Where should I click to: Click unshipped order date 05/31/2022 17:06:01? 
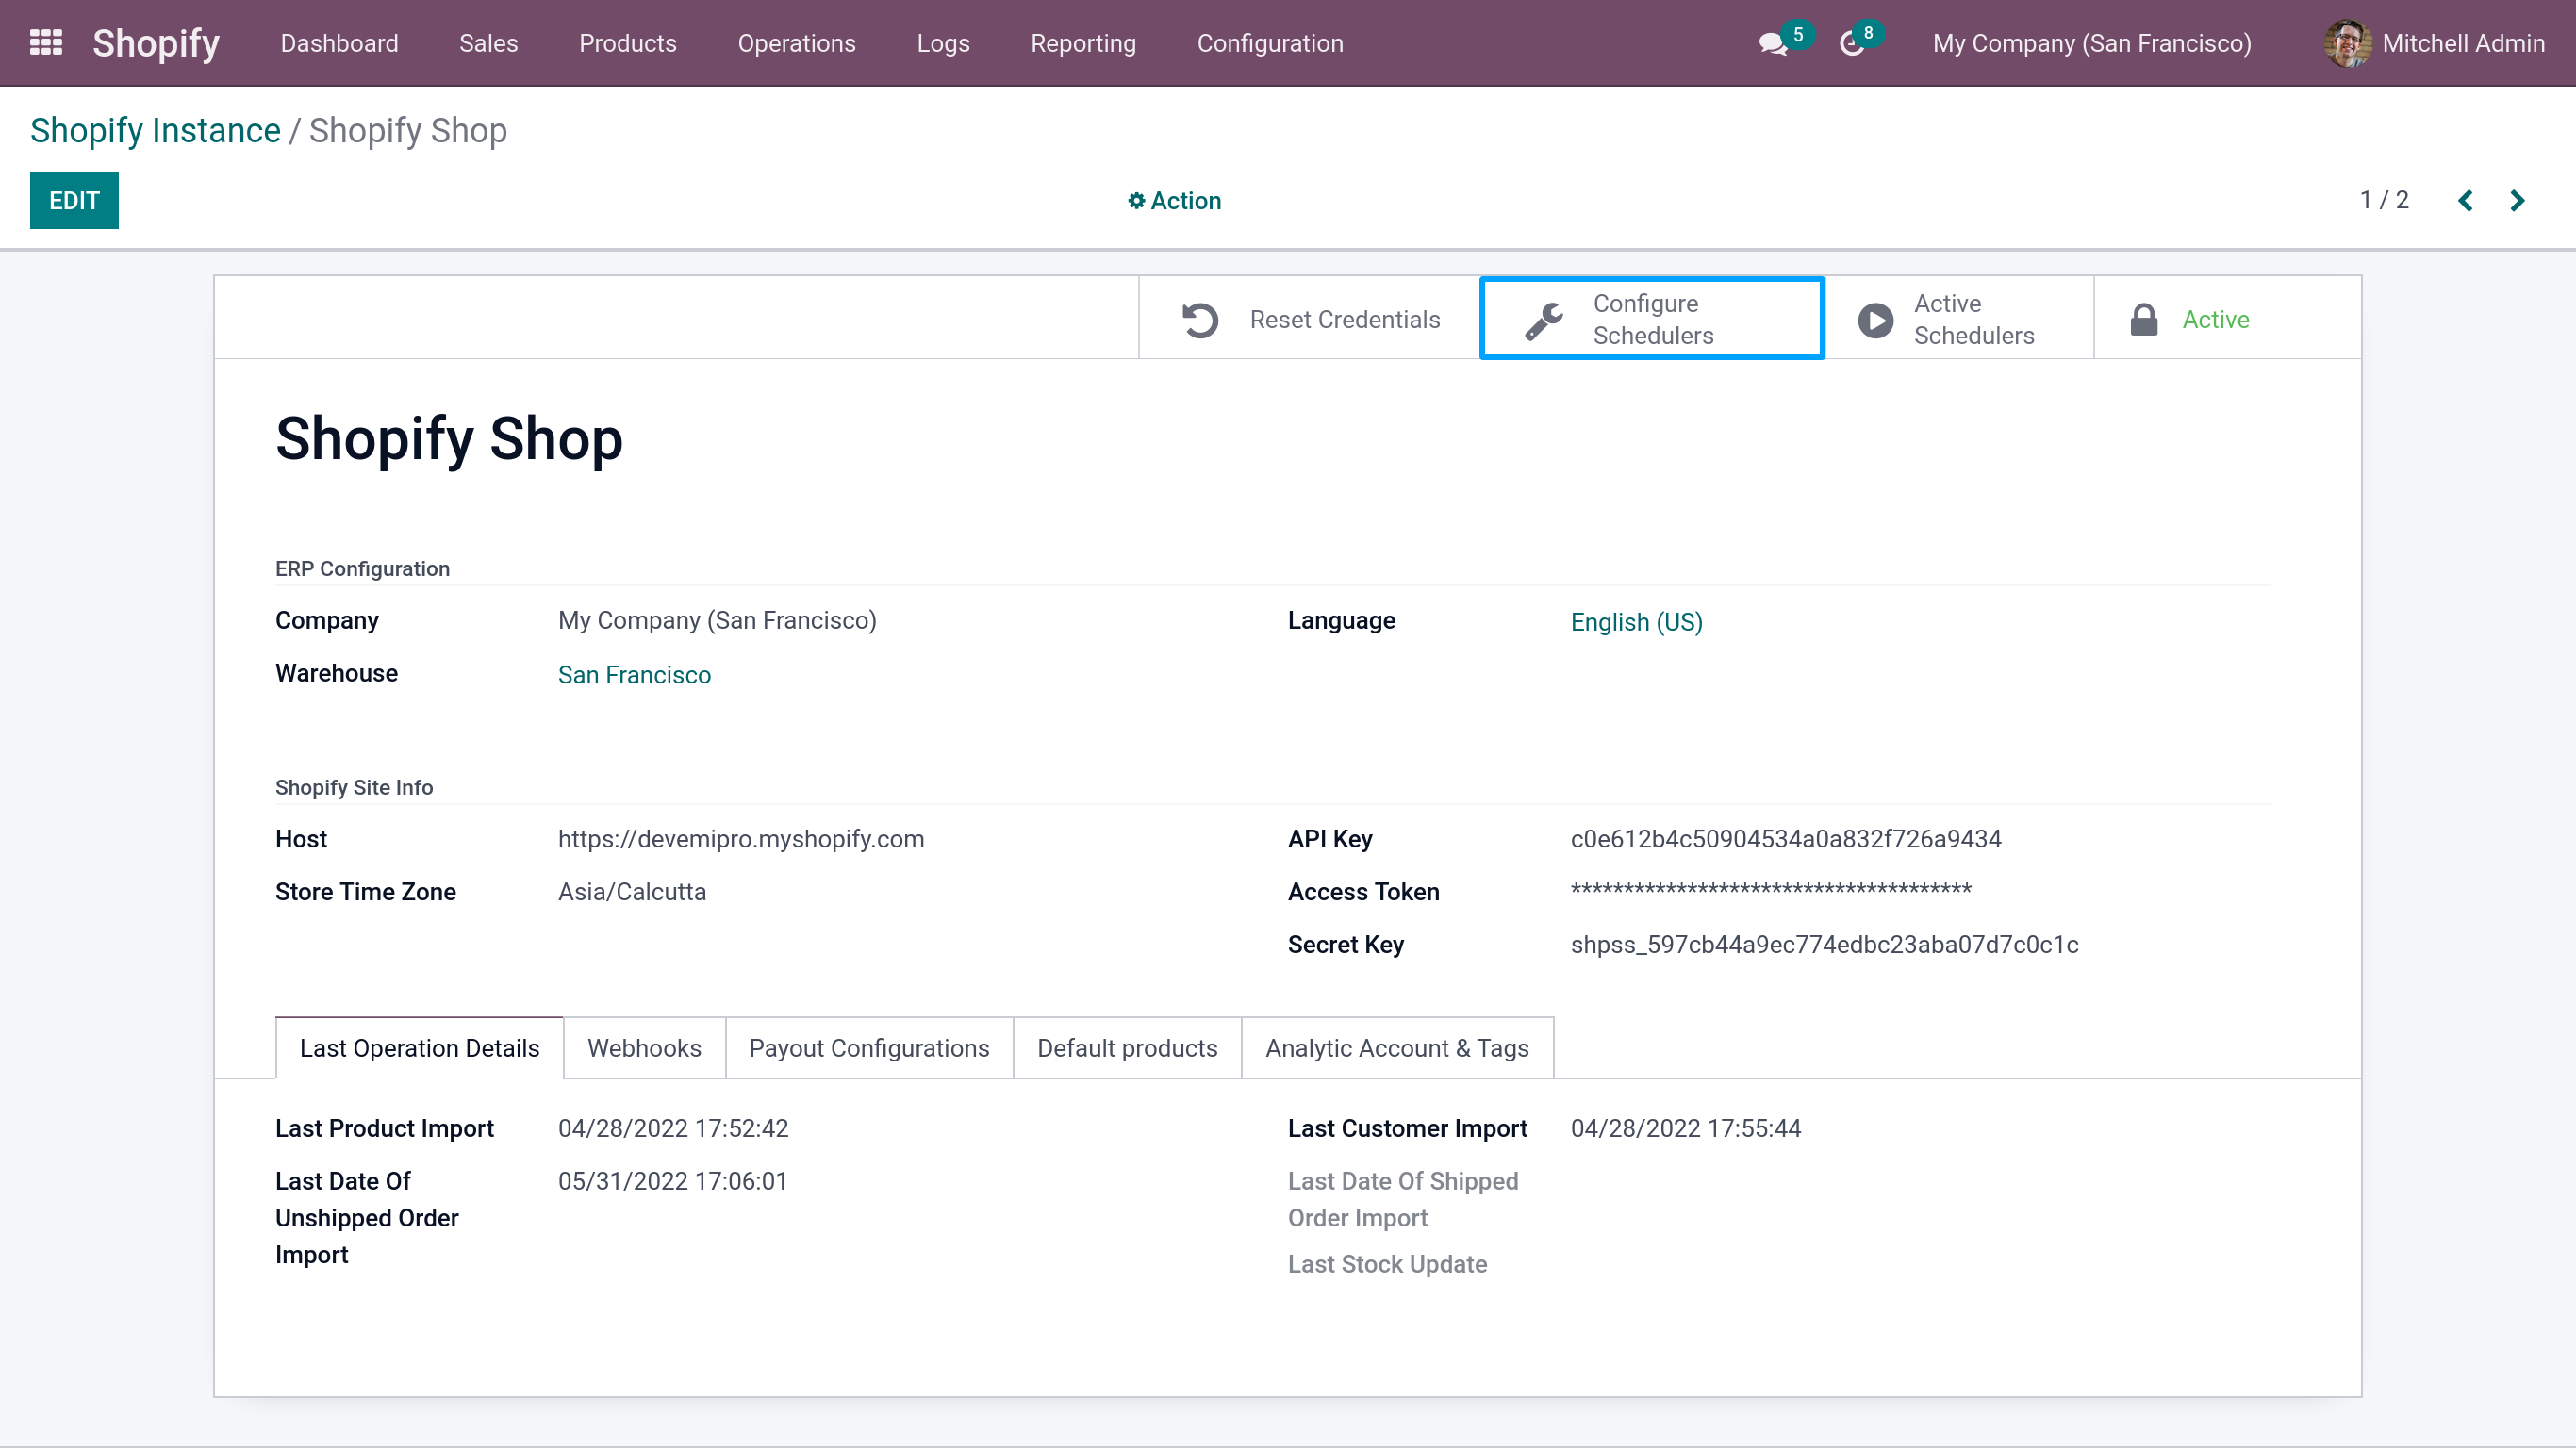673,1181
